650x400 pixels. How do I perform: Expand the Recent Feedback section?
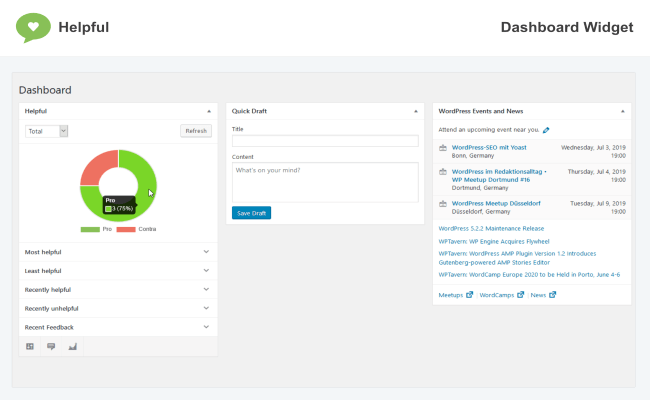205,327
